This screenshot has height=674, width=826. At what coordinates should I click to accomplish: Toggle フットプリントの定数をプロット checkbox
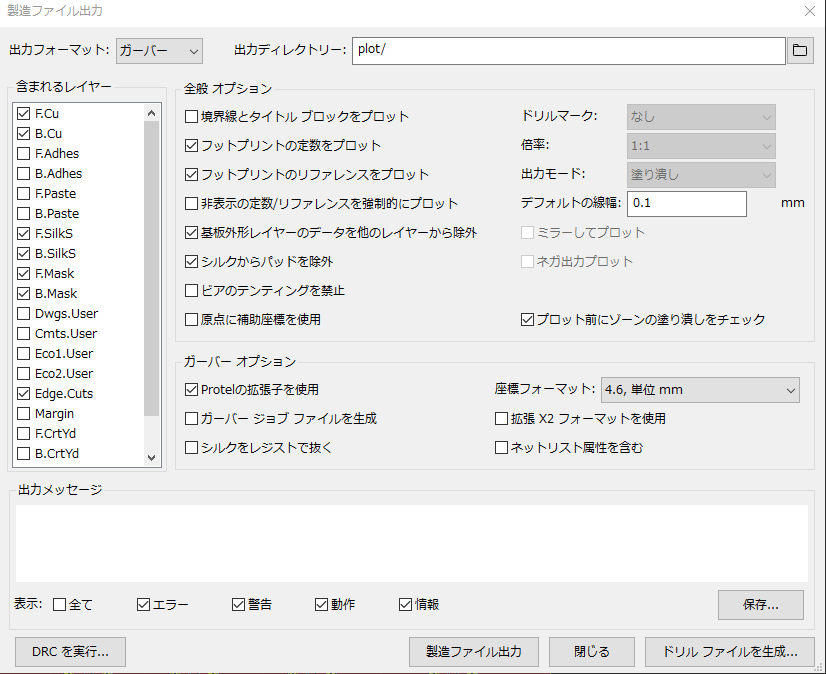[191, 145]
